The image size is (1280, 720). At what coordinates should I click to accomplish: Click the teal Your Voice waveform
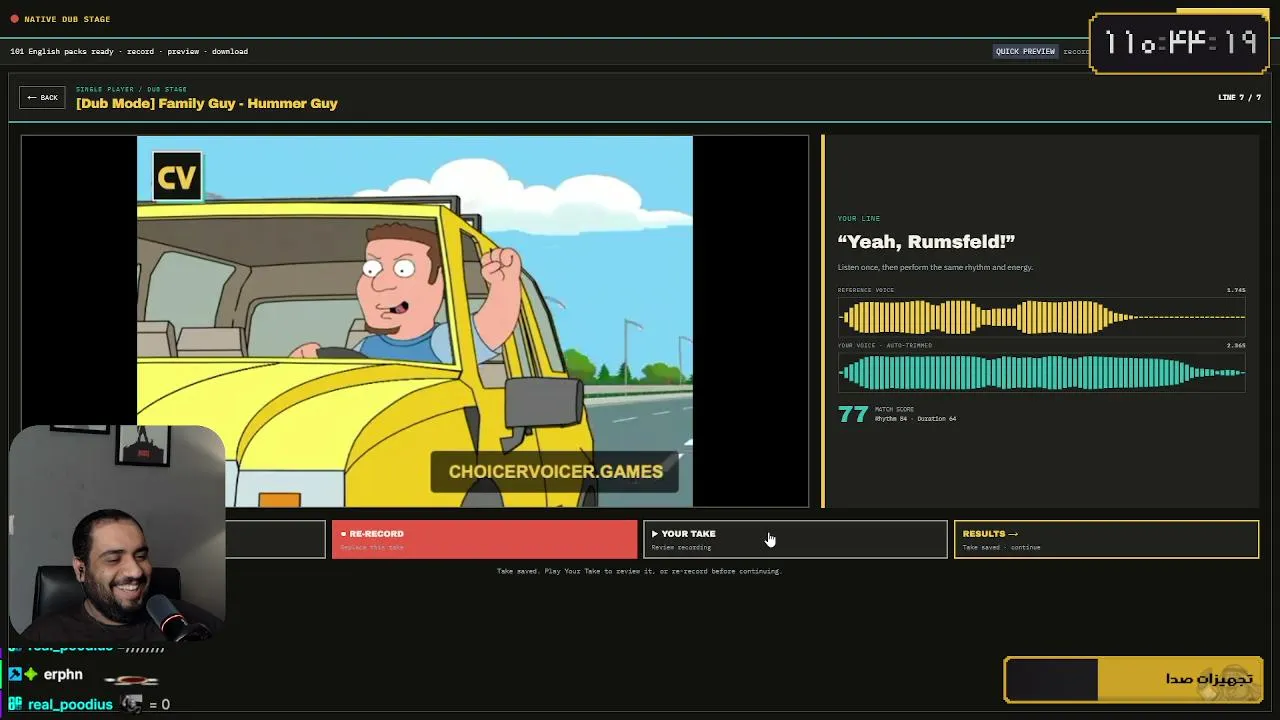(1041, 372)
